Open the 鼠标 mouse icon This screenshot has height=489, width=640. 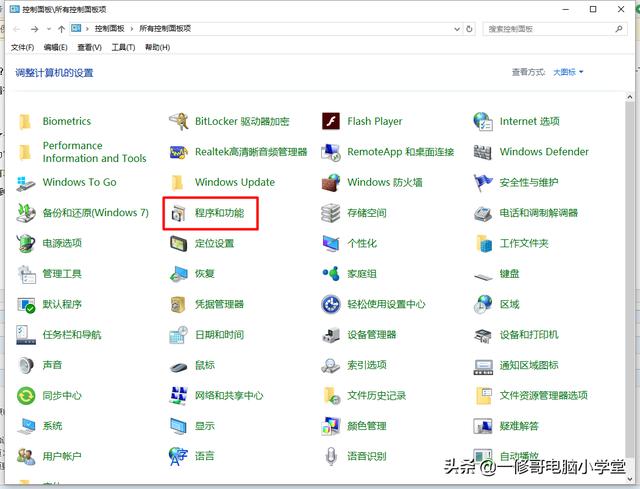tap(178, 367)
